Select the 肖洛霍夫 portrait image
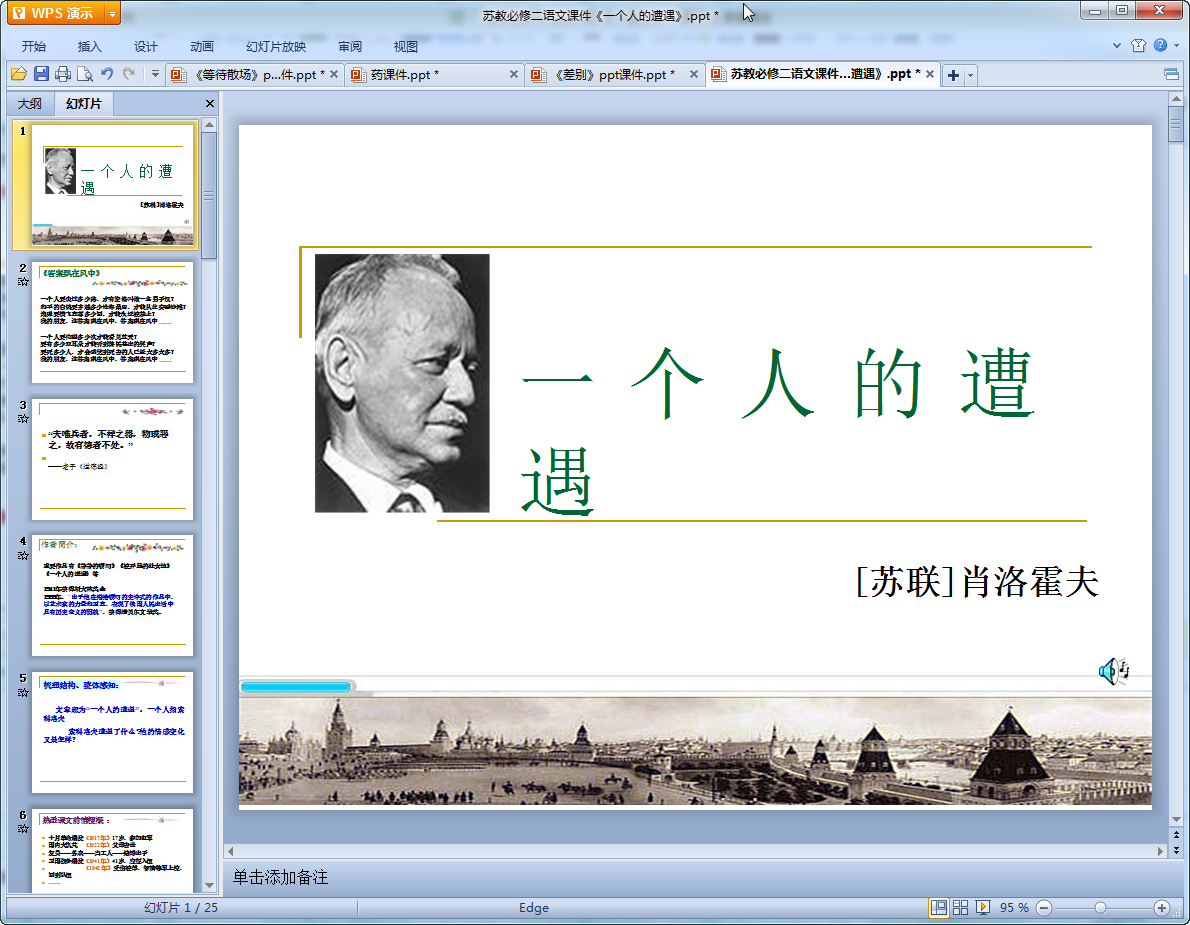This screenshot has width=1190, height=925. [x=402, y=383]
